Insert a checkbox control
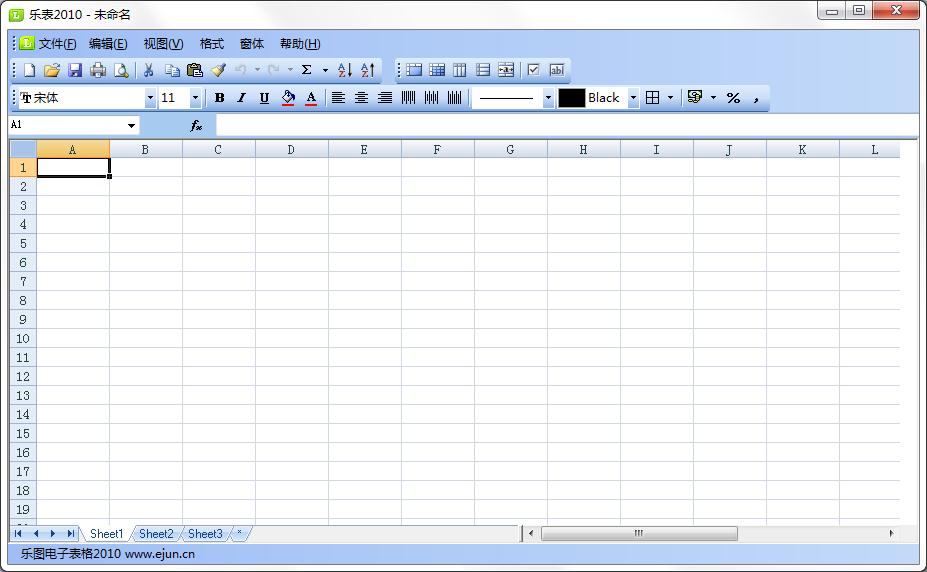 click(533, 70)
